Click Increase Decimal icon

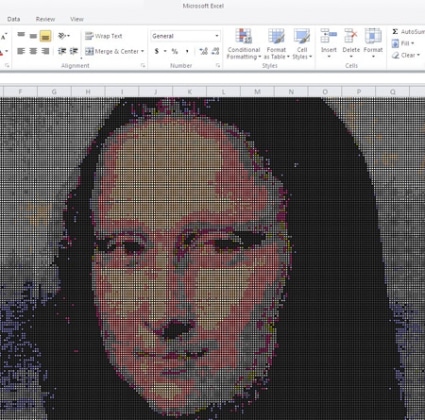pyautogui.click(x=203, y=51)
